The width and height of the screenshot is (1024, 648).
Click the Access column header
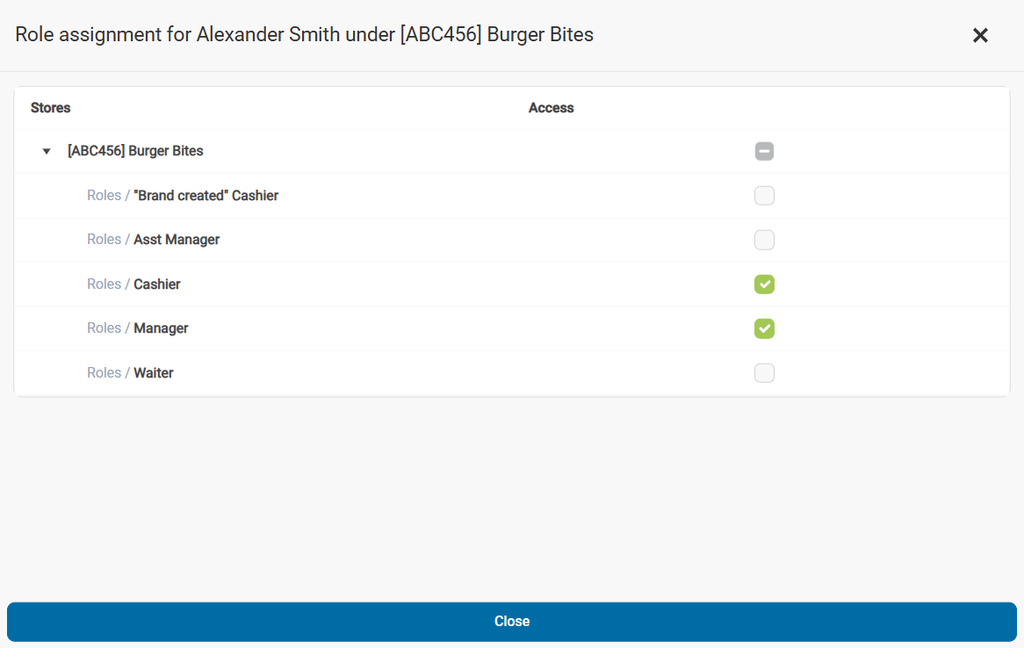(x=551, y=108)
